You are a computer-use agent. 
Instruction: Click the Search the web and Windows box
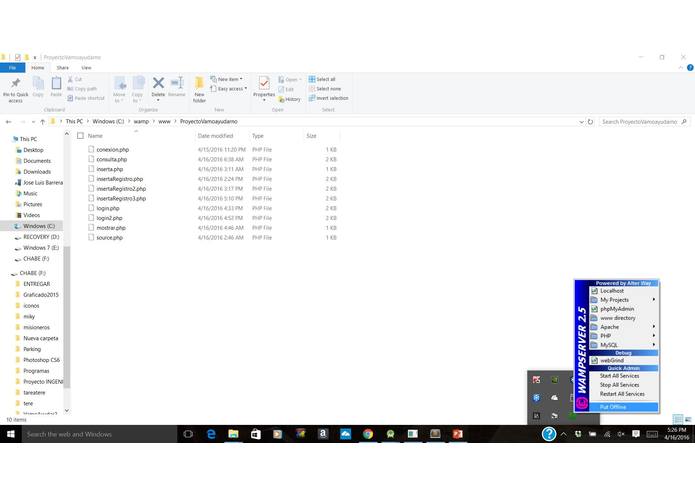pyautogui.click(x=100, y=434)
